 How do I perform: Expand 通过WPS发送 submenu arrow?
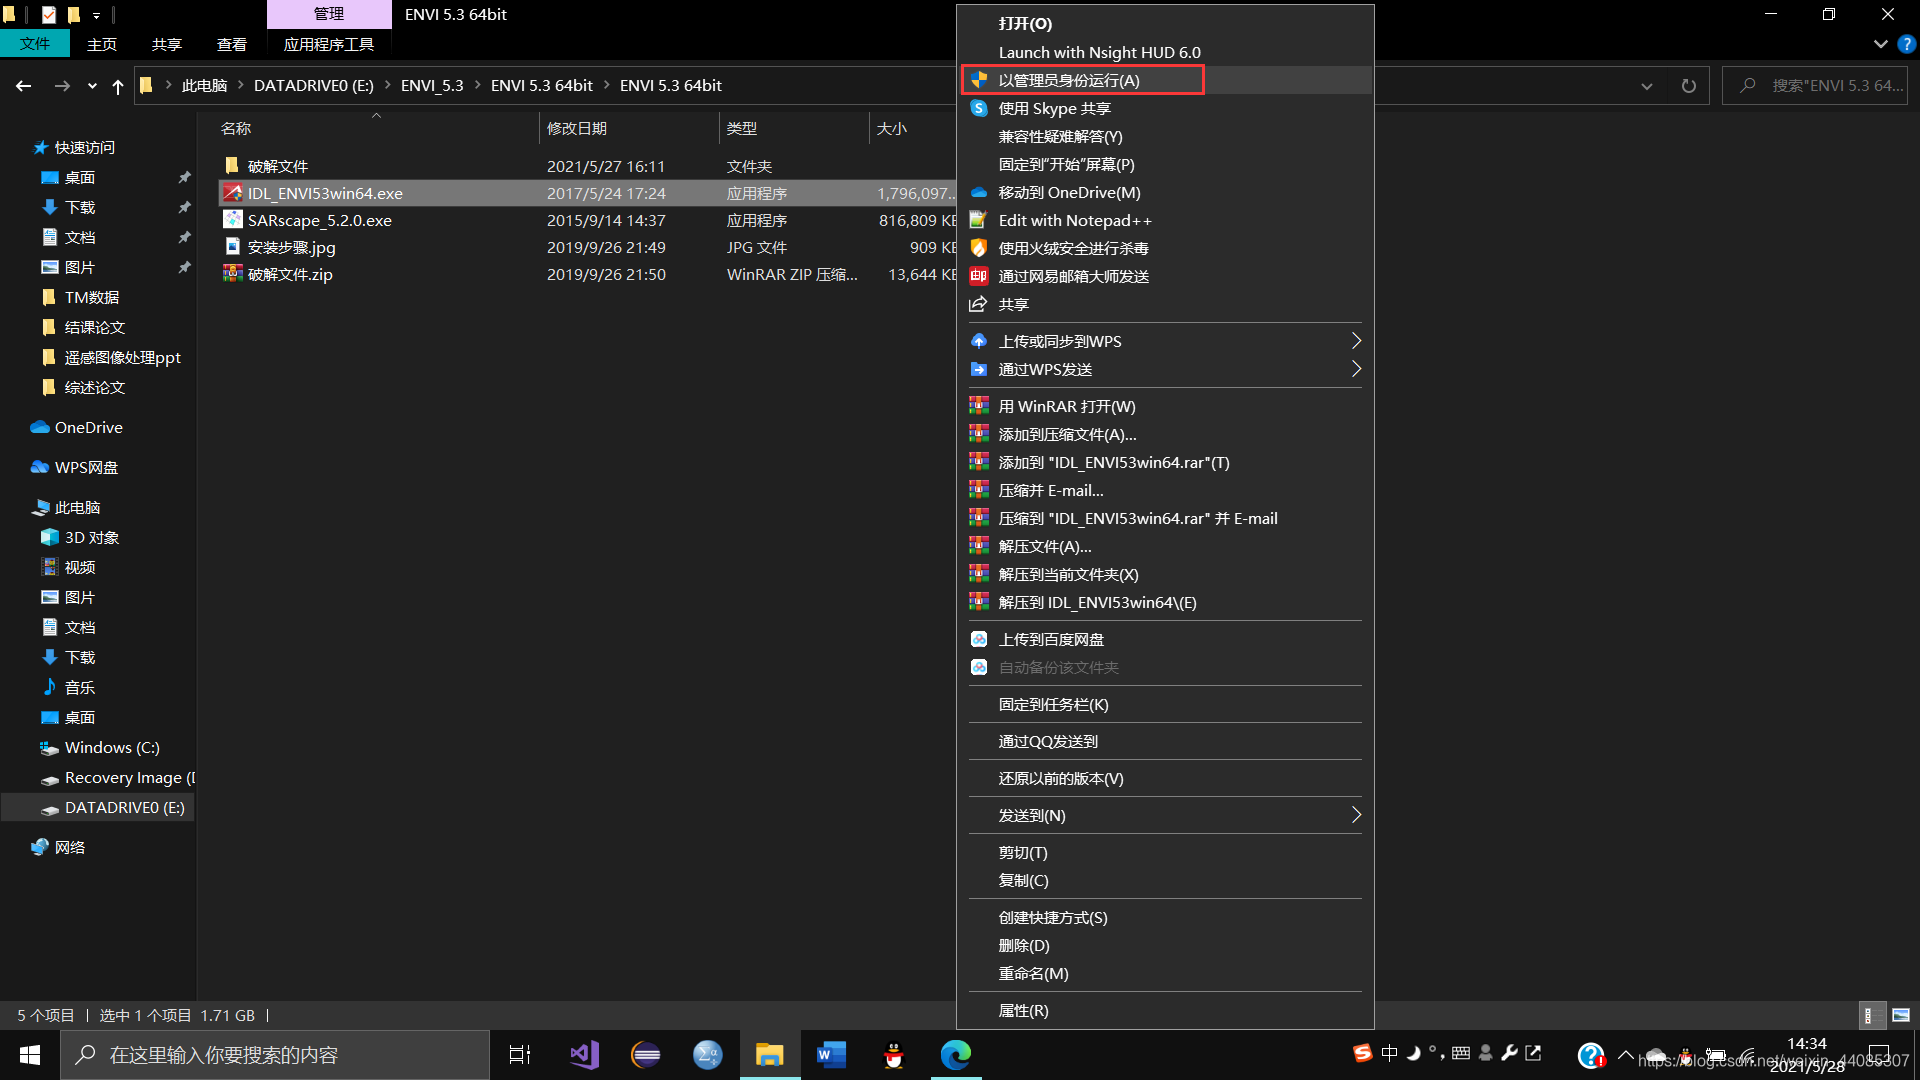pos(1356,369)
